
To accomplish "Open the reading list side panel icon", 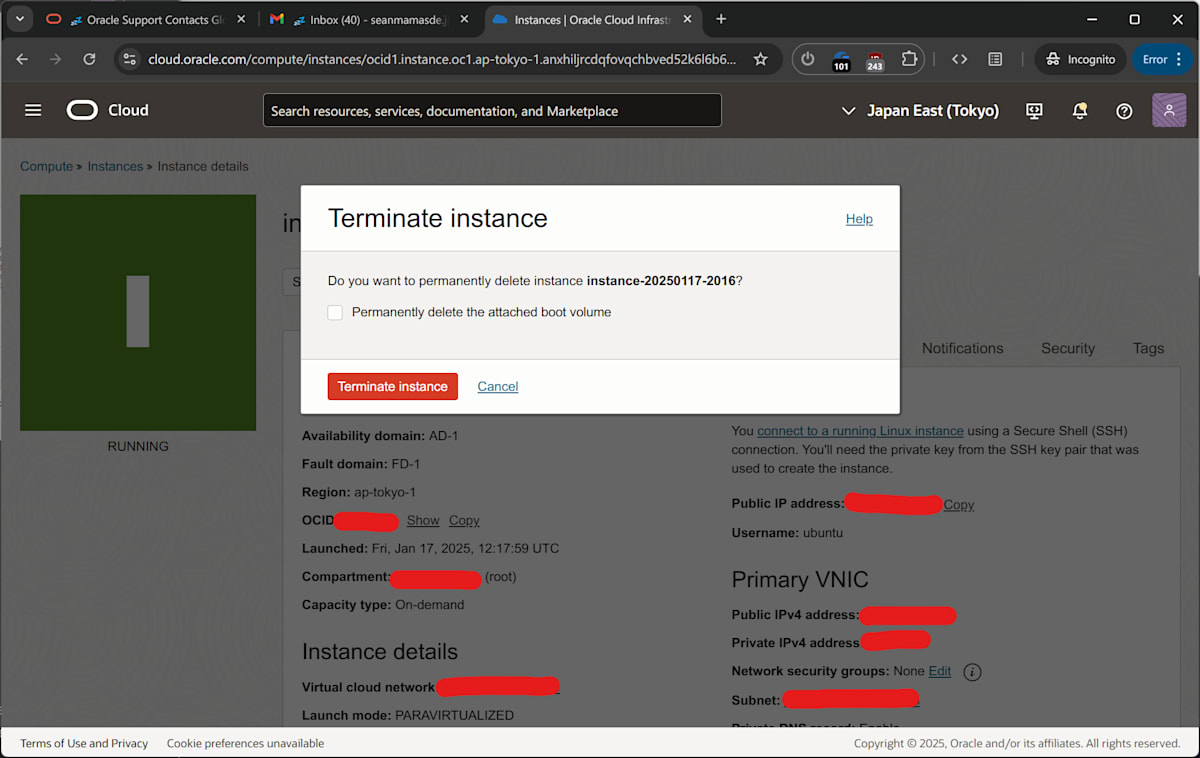I will coord(995,59).
